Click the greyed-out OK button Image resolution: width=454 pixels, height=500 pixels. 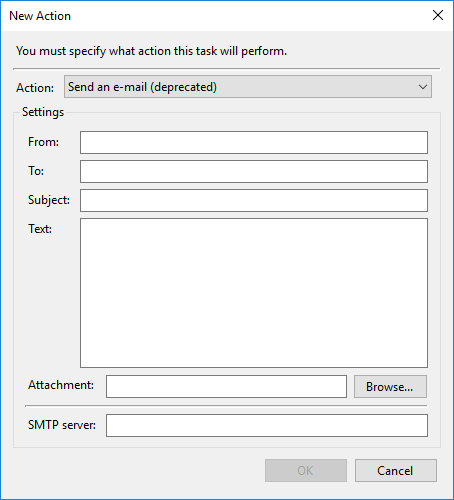[x=306, y=470]
